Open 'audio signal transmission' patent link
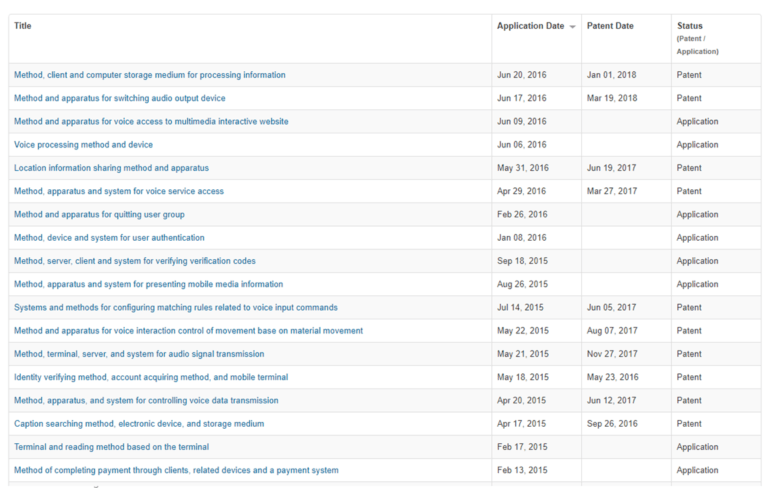 (x=139, y=353)
